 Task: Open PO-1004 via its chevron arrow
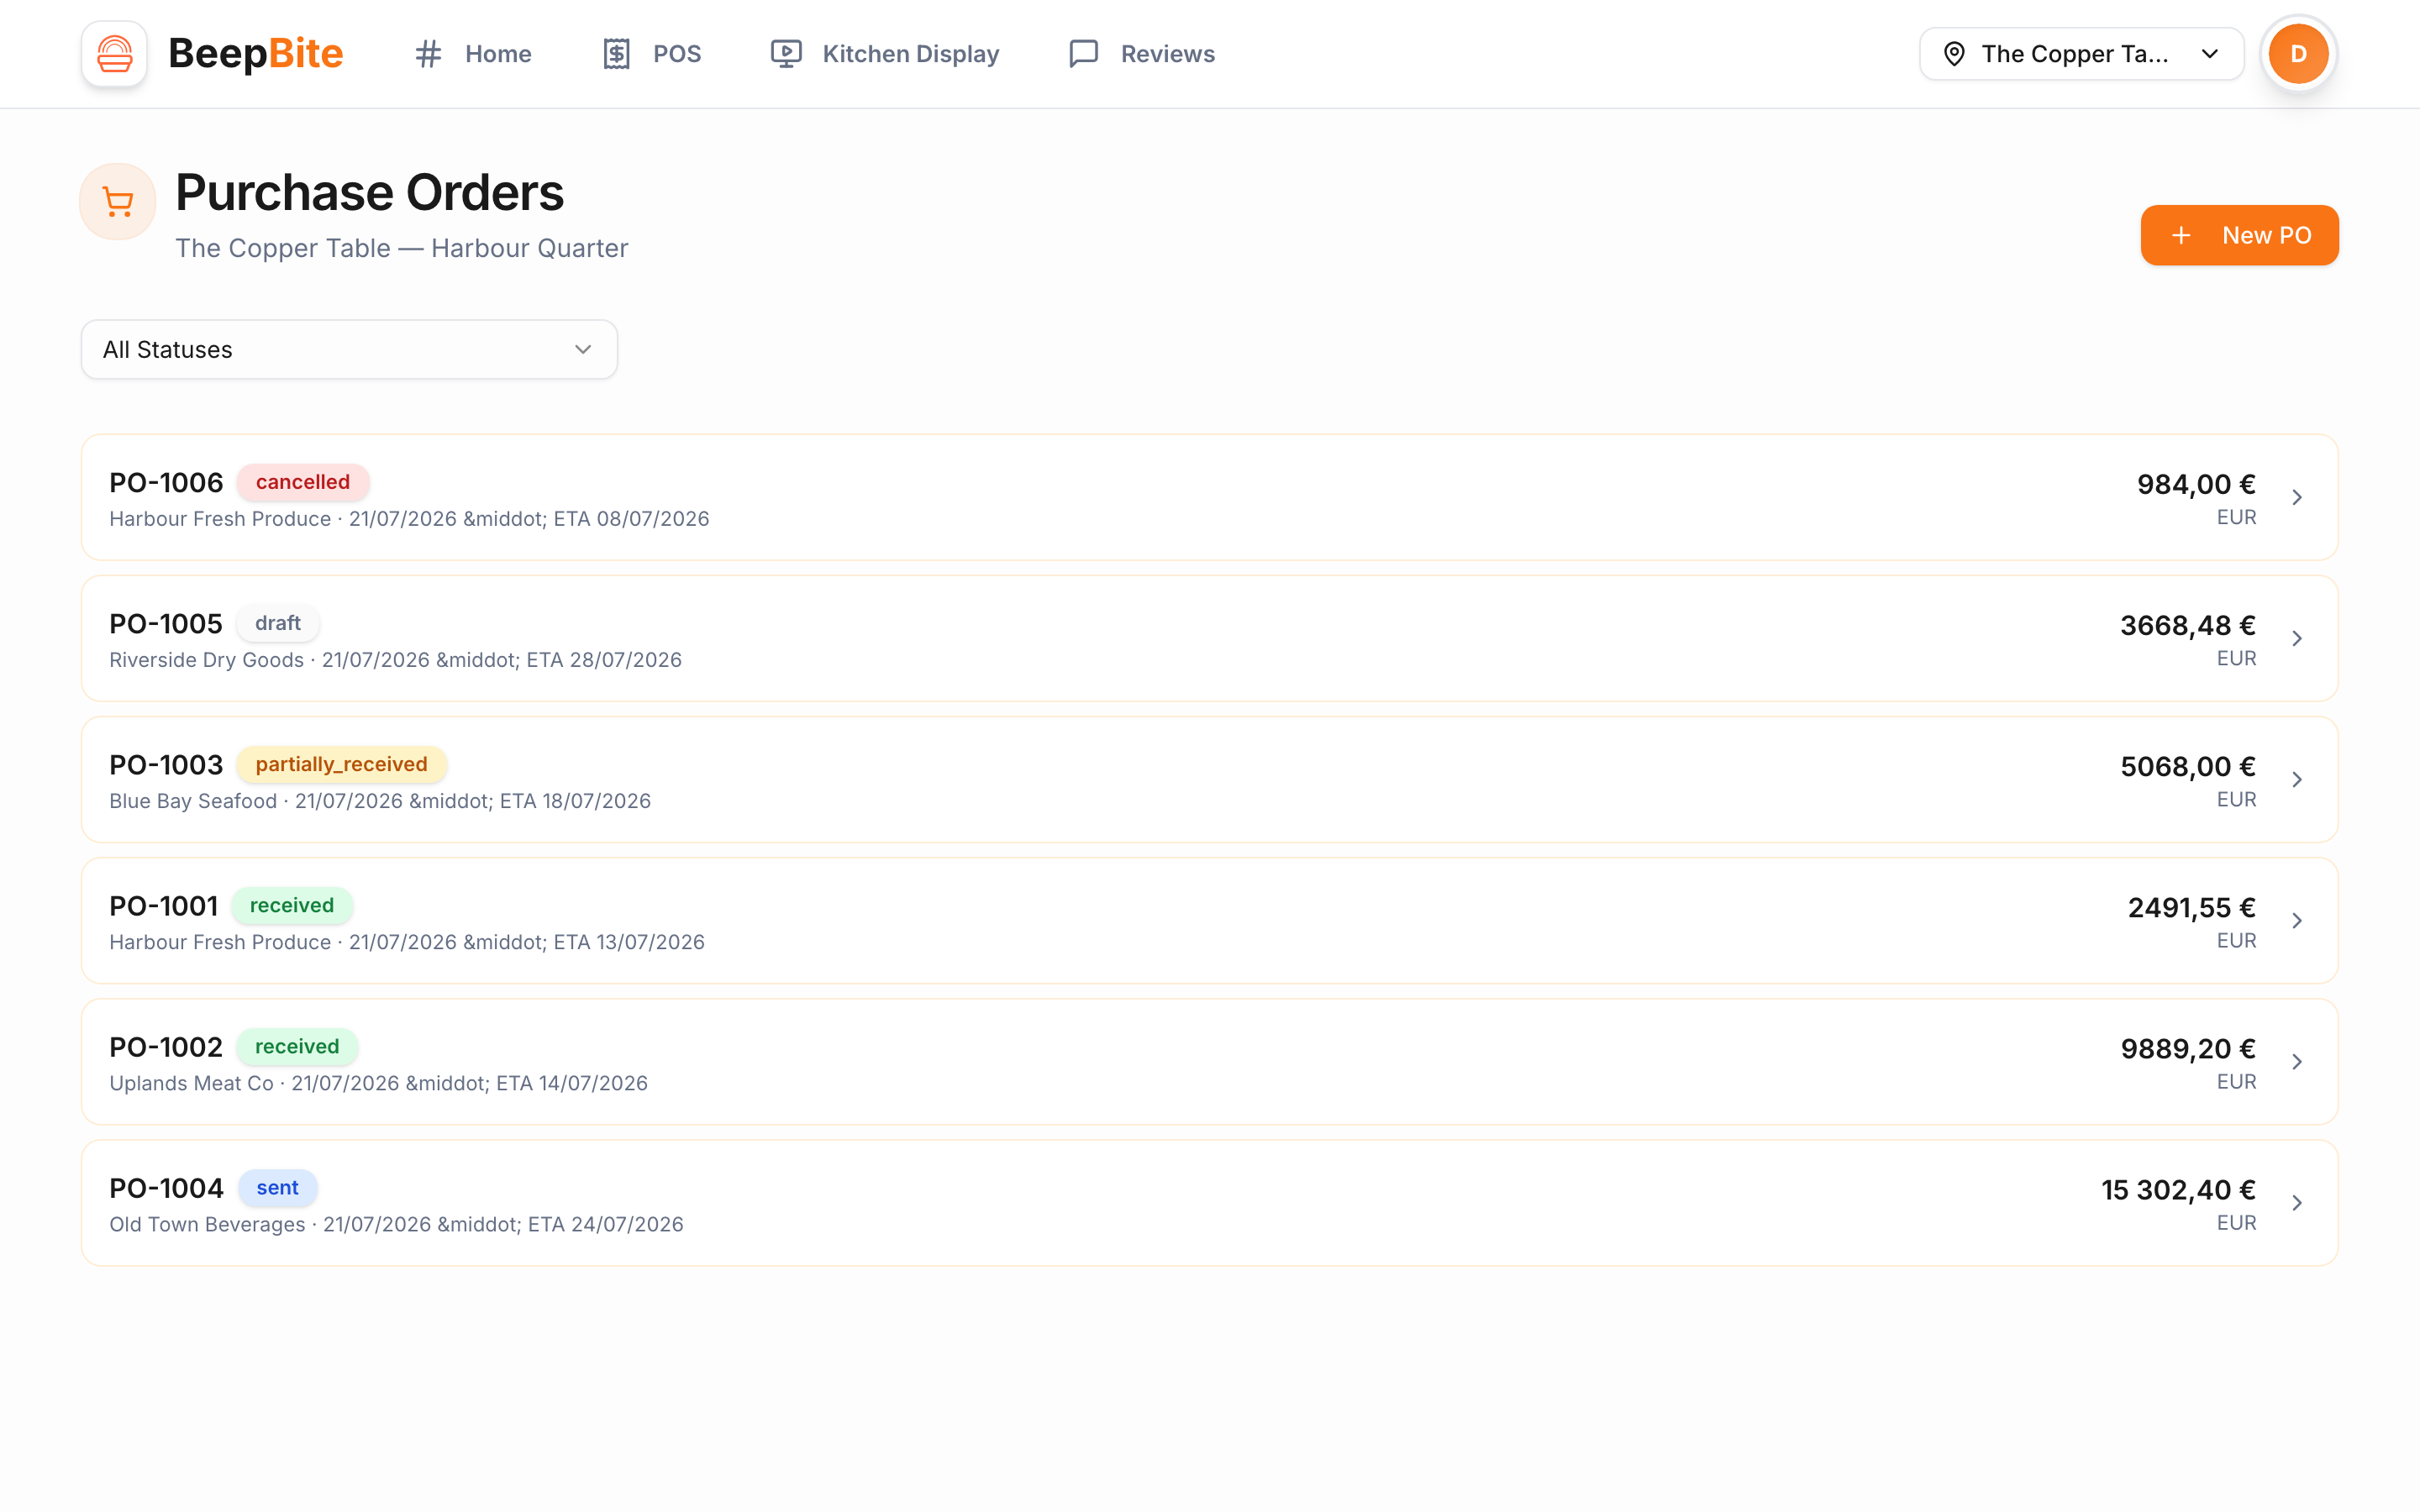tap(2297, 1202)
